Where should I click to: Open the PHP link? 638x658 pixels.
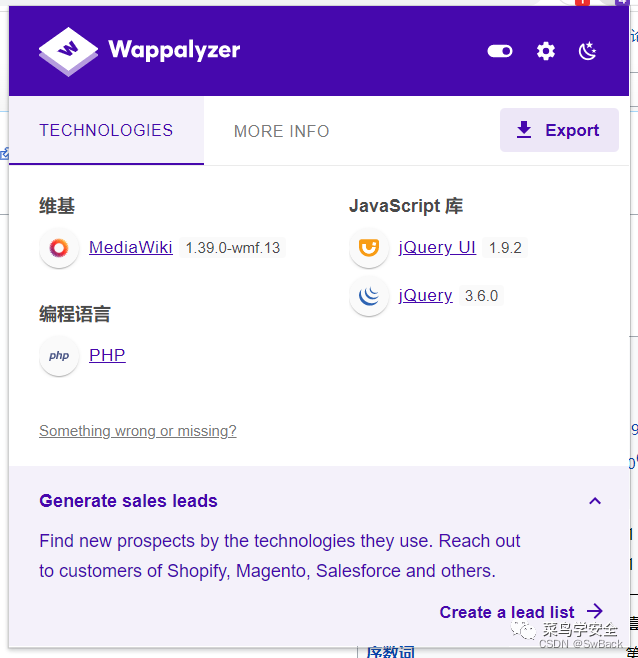(x=107, y=355)
